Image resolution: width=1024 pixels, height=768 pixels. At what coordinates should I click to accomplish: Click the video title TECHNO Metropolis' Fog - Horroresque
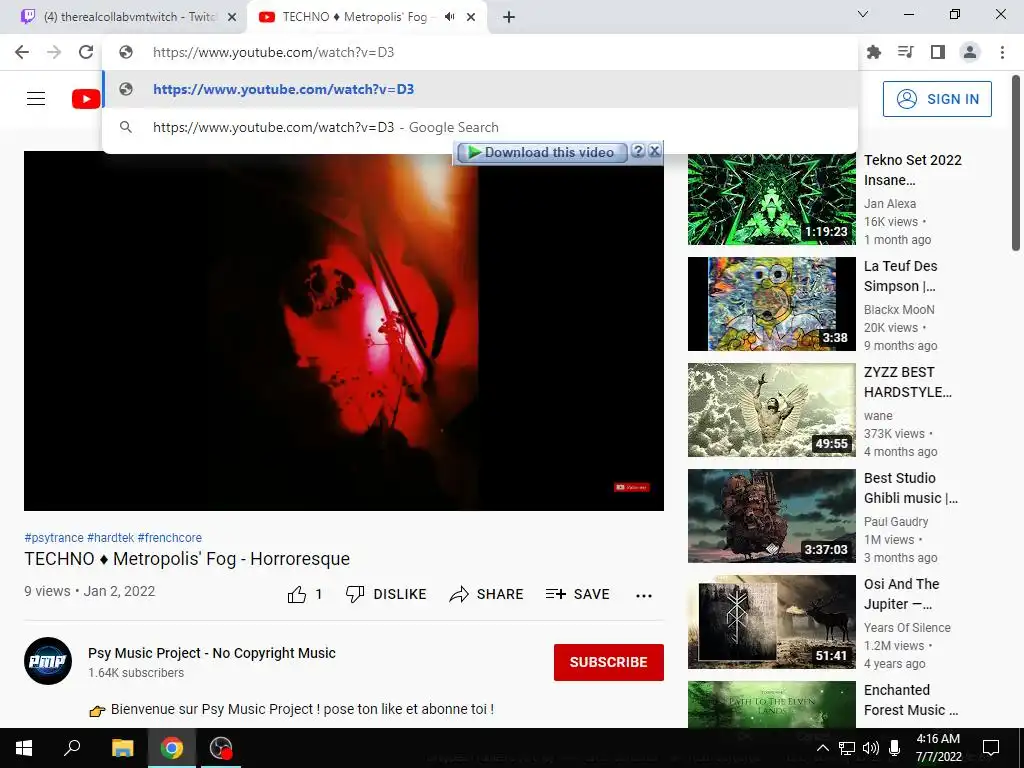187,559
